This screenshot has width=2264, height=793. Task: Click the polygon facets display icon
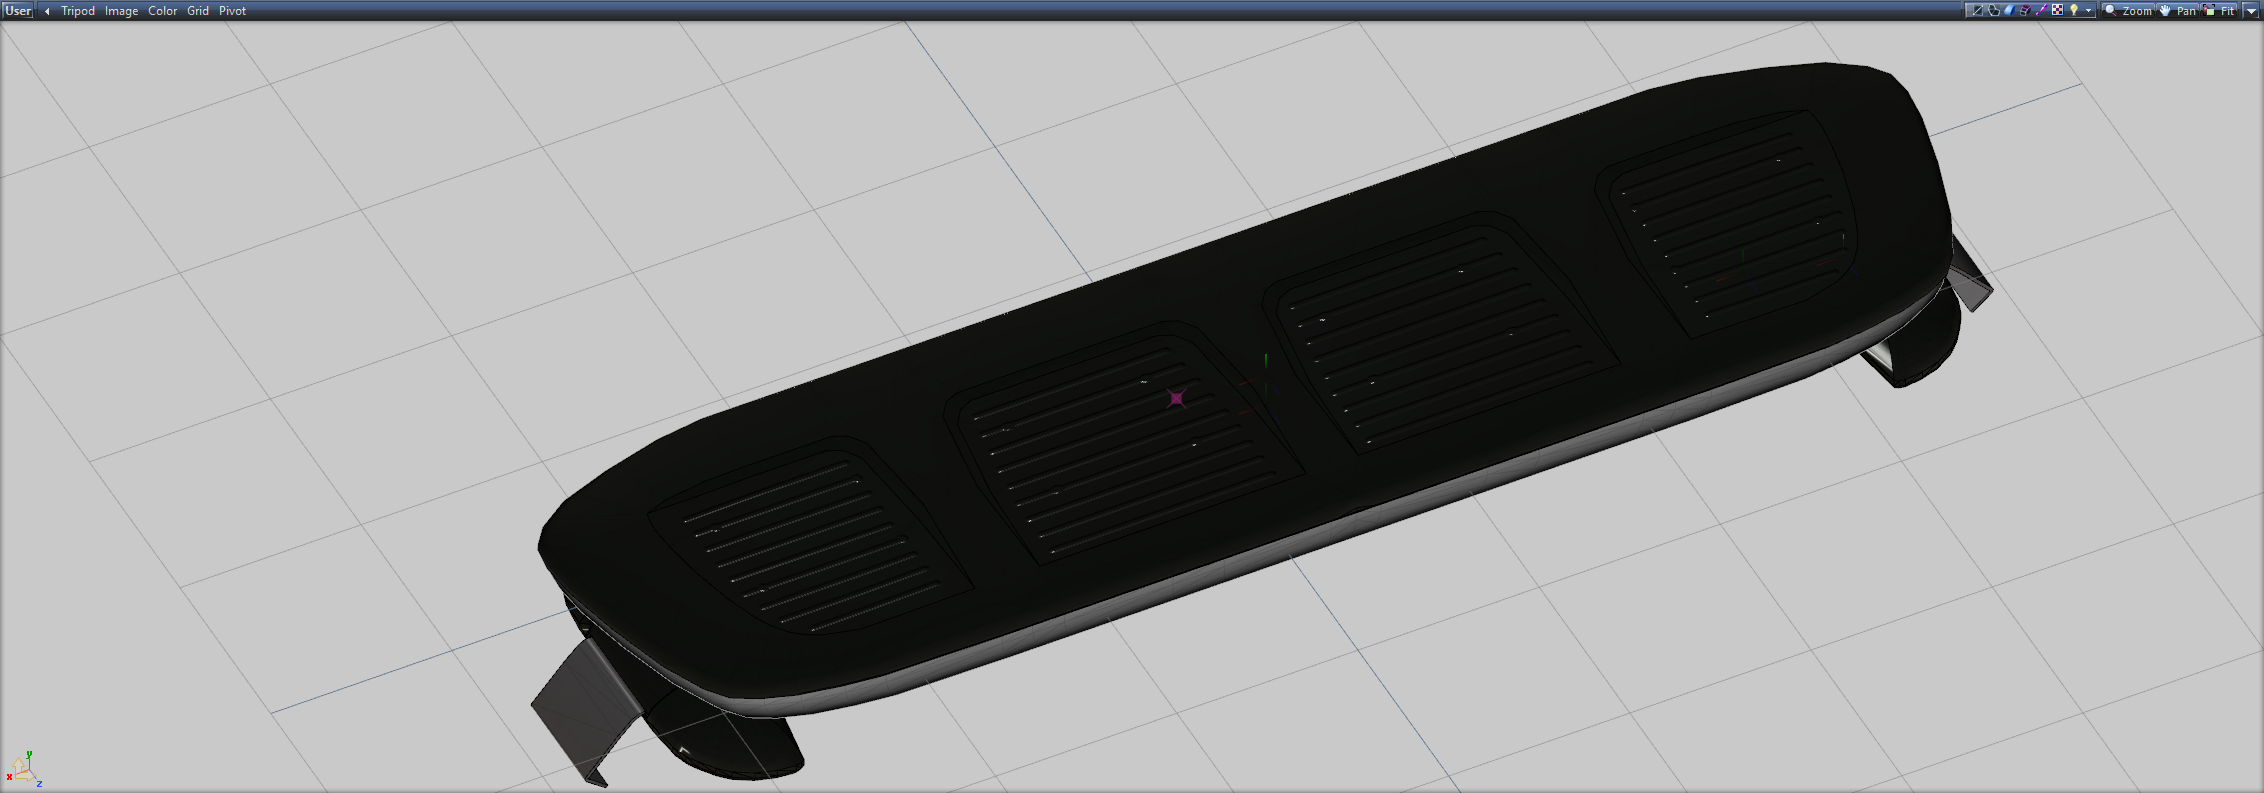pos(1993,10)
